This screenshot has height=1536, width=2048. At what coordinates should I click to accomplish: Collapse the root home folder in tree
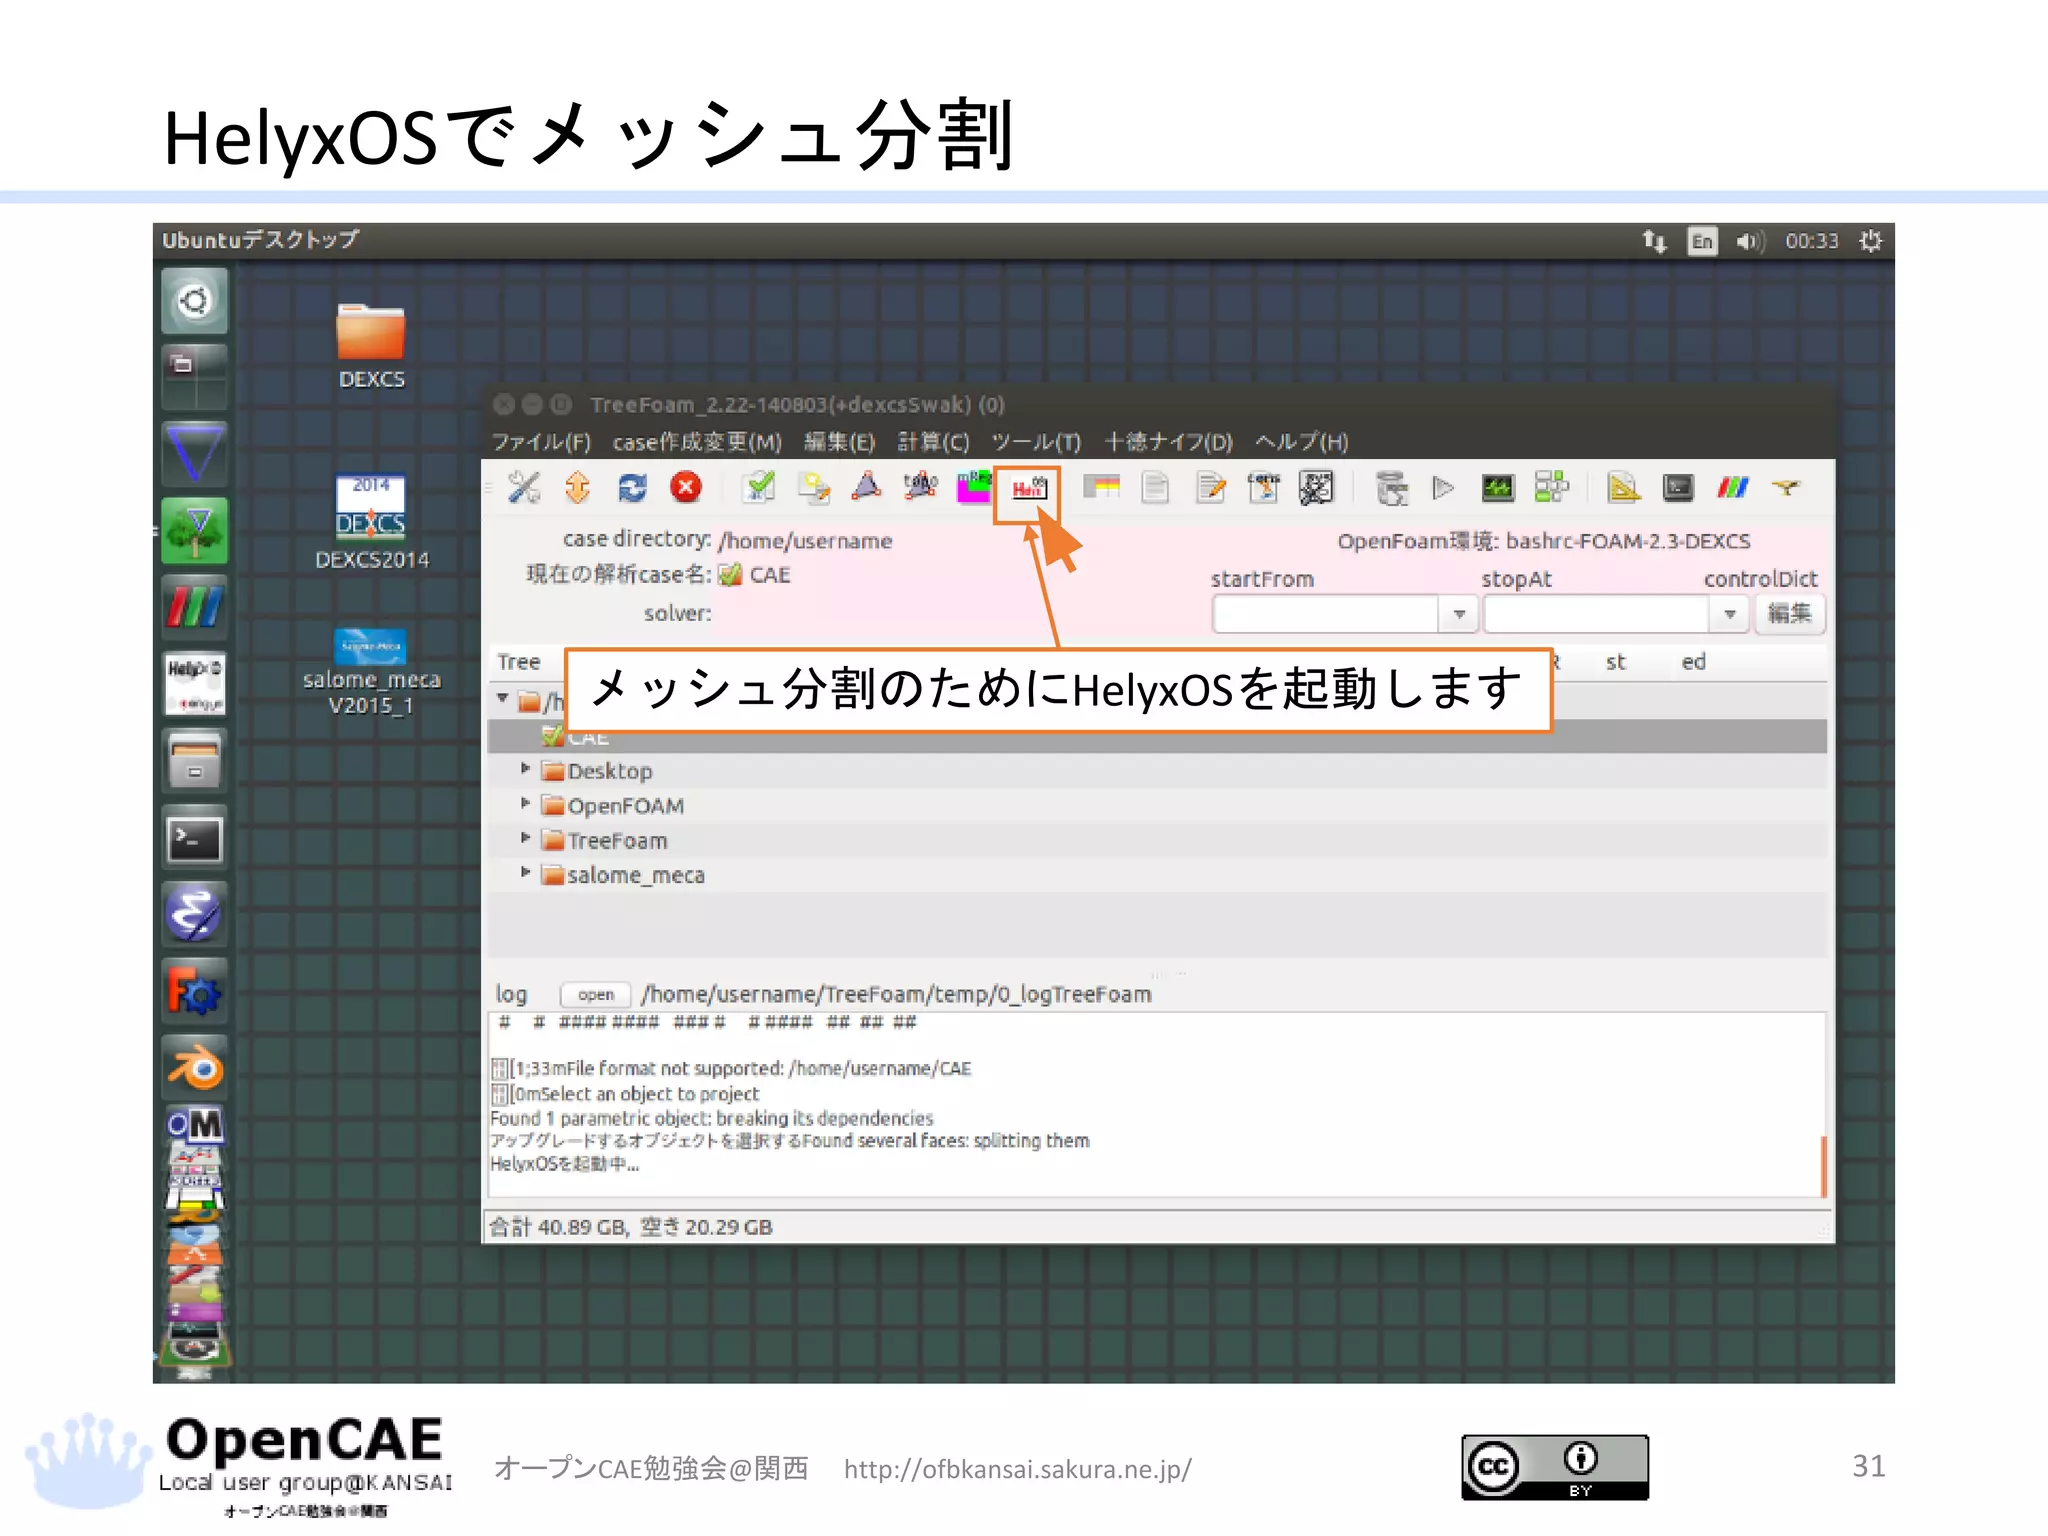[503, 699]
